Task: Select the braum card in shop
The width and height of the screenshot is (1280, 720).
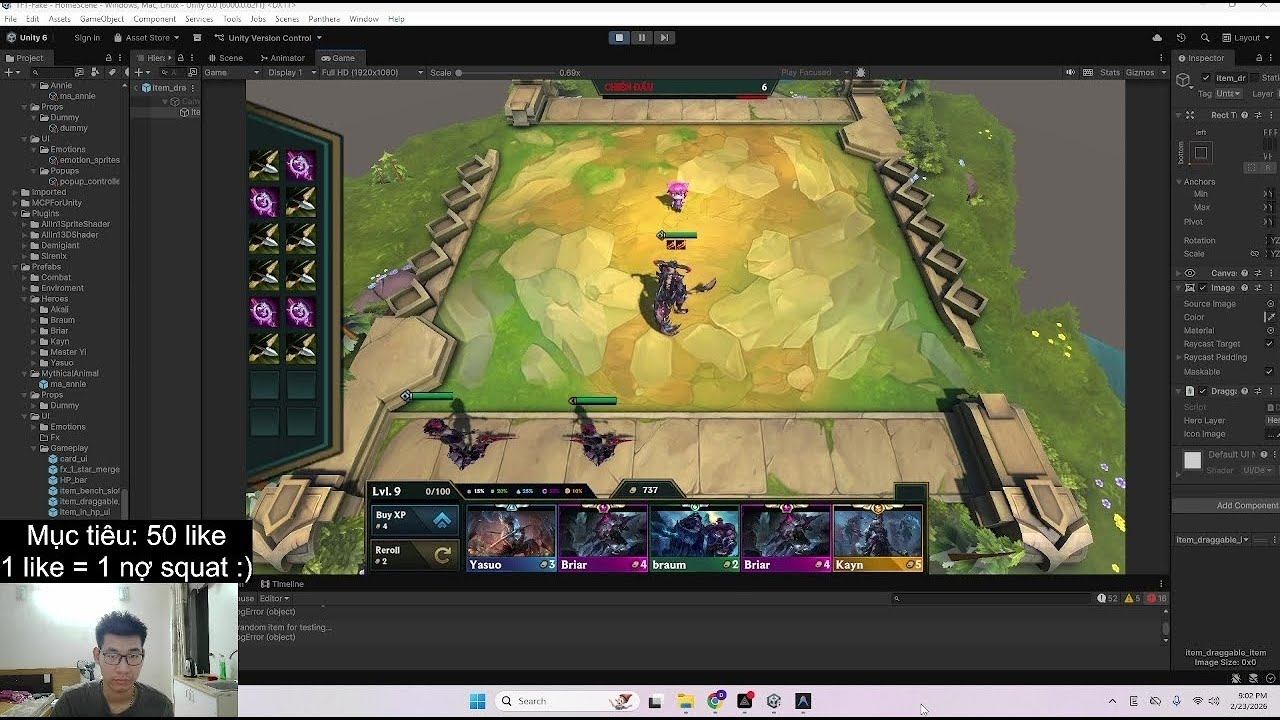Action: tap(694, 538)
